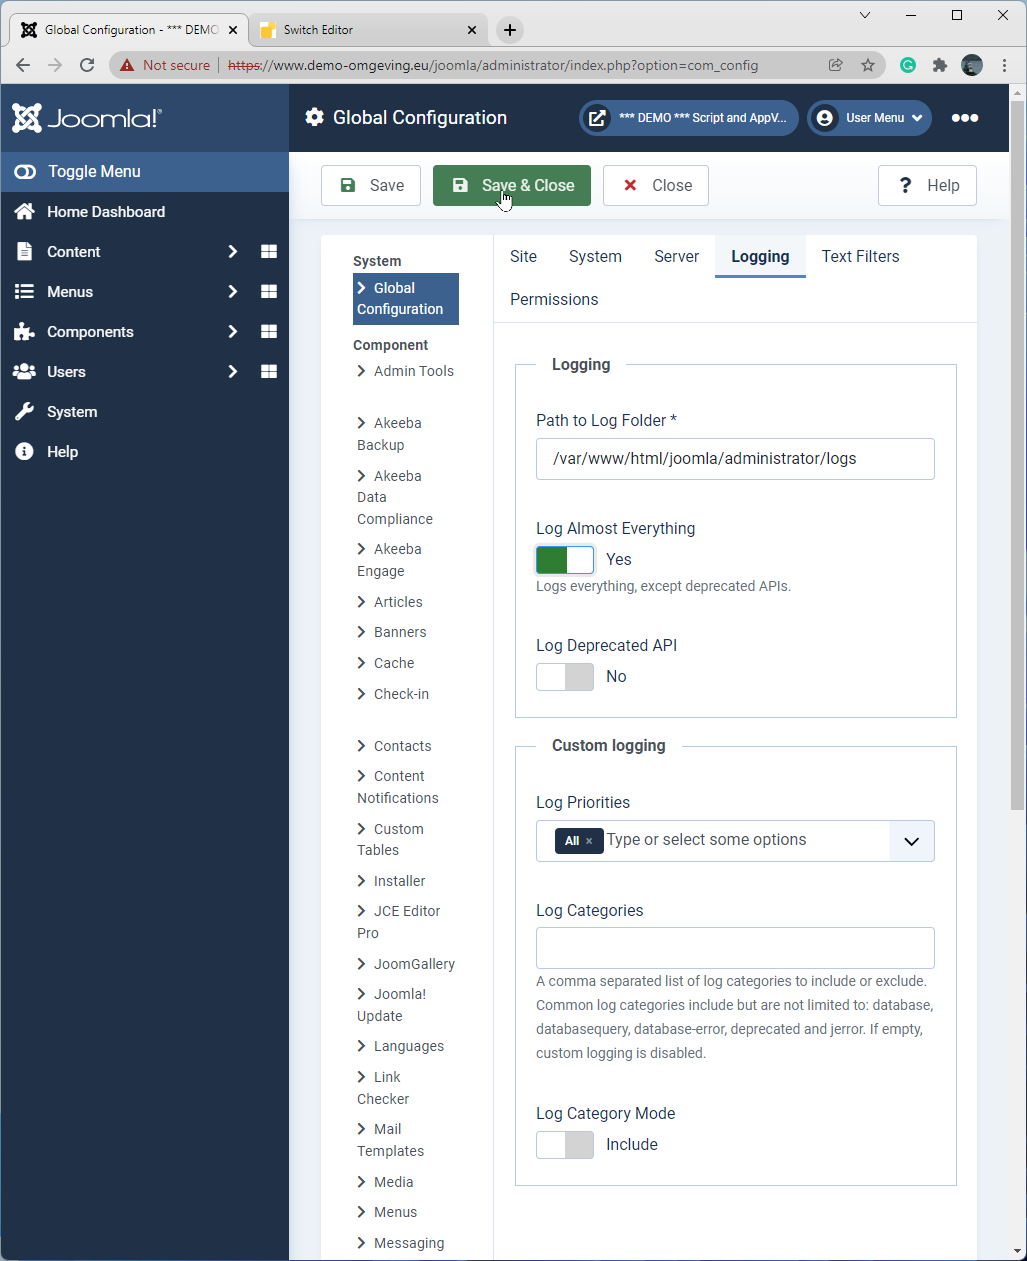The height and width of the screenshot is (1261, 1027).
Task: Open the Server configuration tab
Action: [676, 257]
